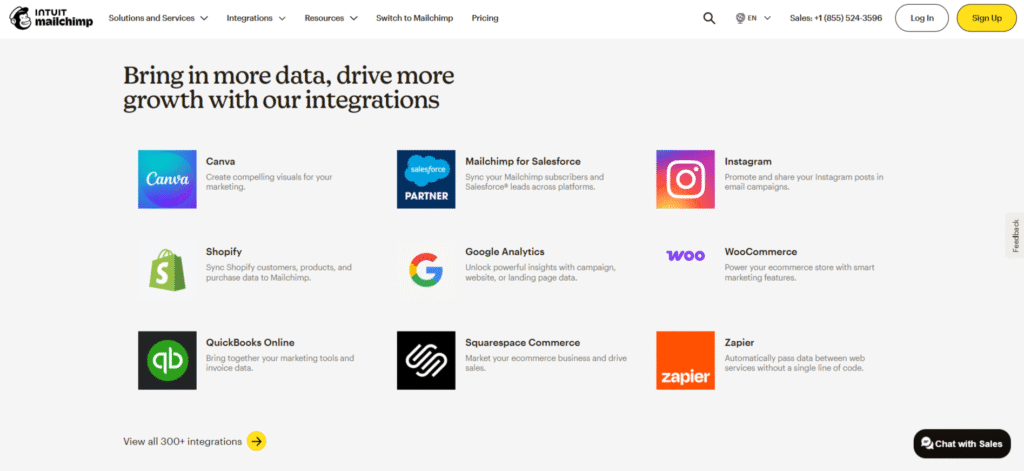The height and width of the screenshot is (471, 1024).
Task: Open Switch to Mailchimp page
Action: [414, 18]
